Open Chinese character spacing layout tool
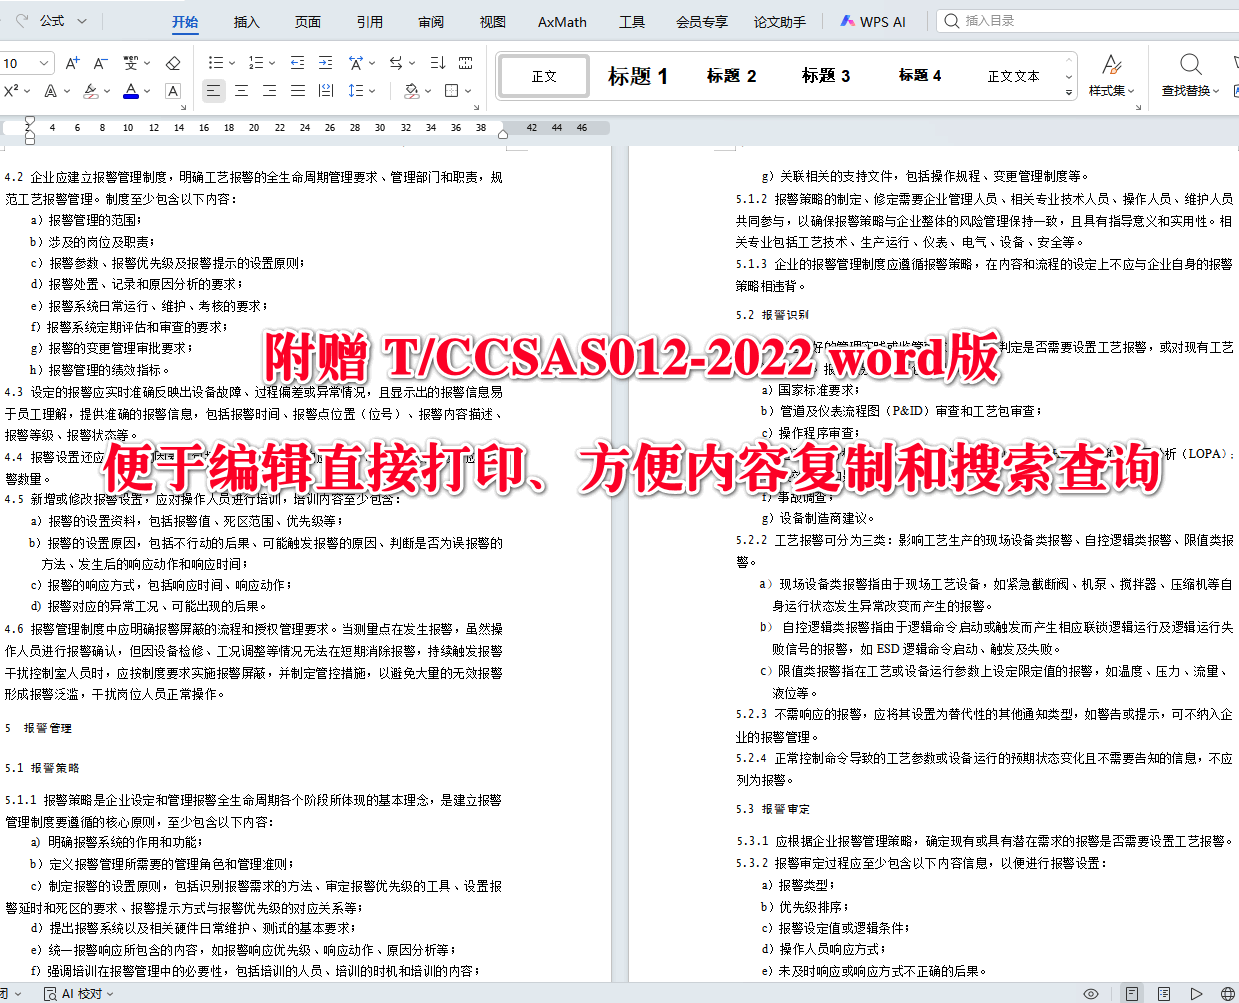1239x1003 pixels. tap(356, 63)
